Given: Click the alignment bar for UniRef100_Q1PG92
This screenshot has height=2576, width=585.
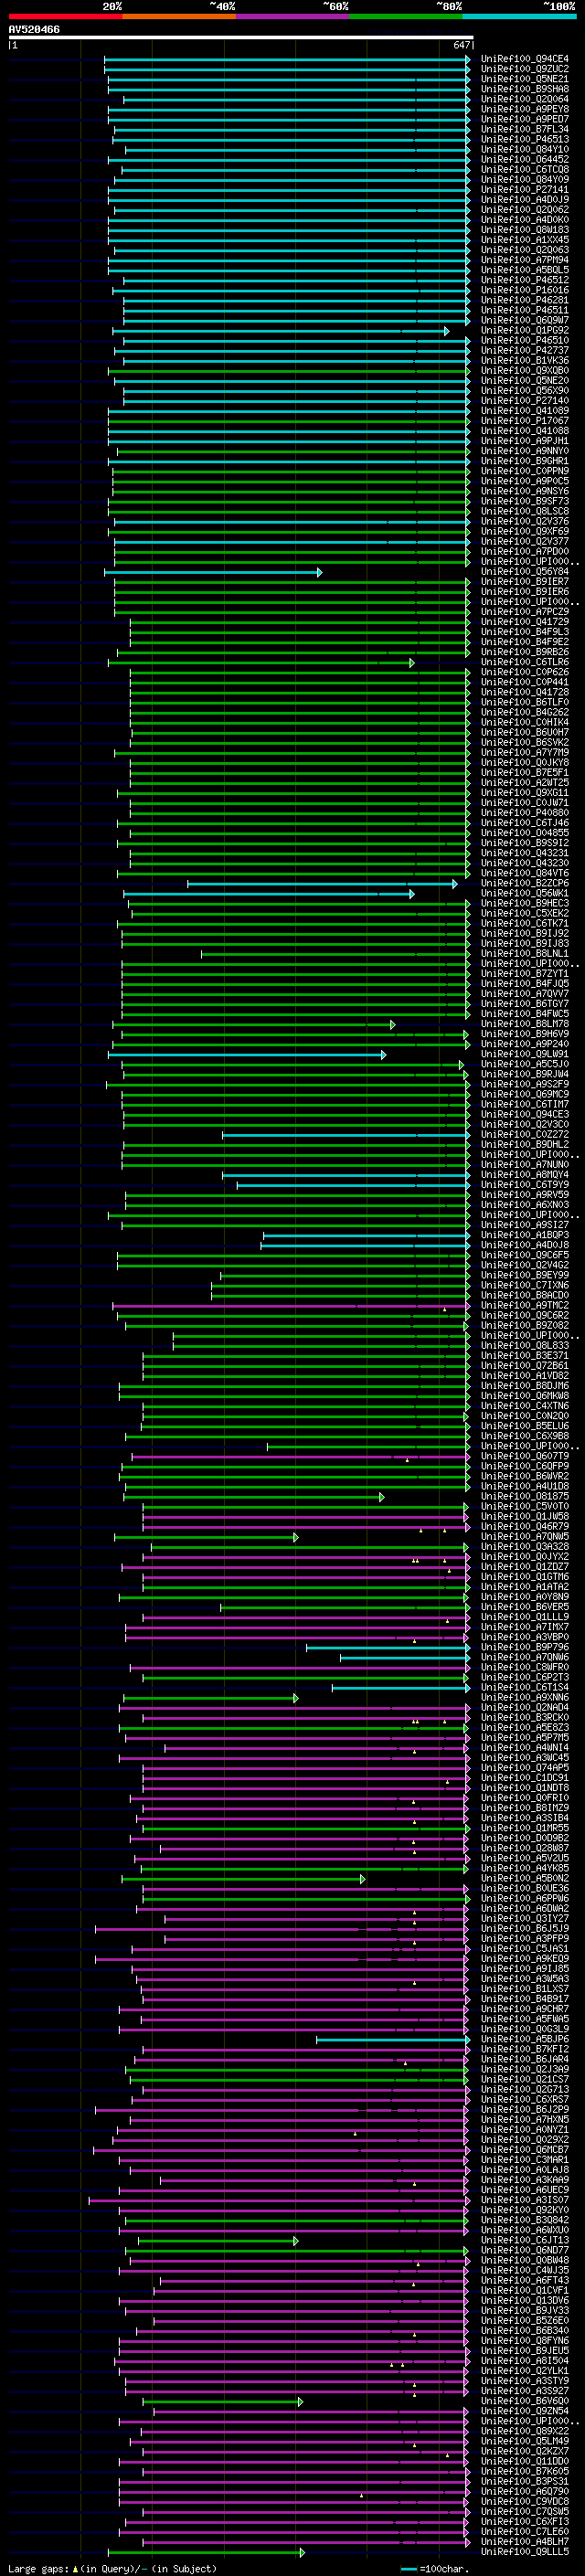Looking at the screenshot, I should tap(281, 331).
